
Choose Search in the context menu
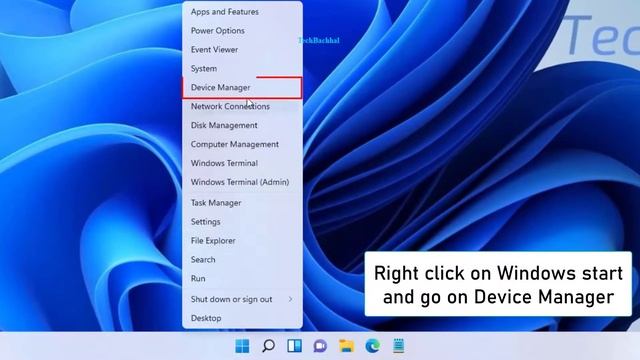point(242,260)
